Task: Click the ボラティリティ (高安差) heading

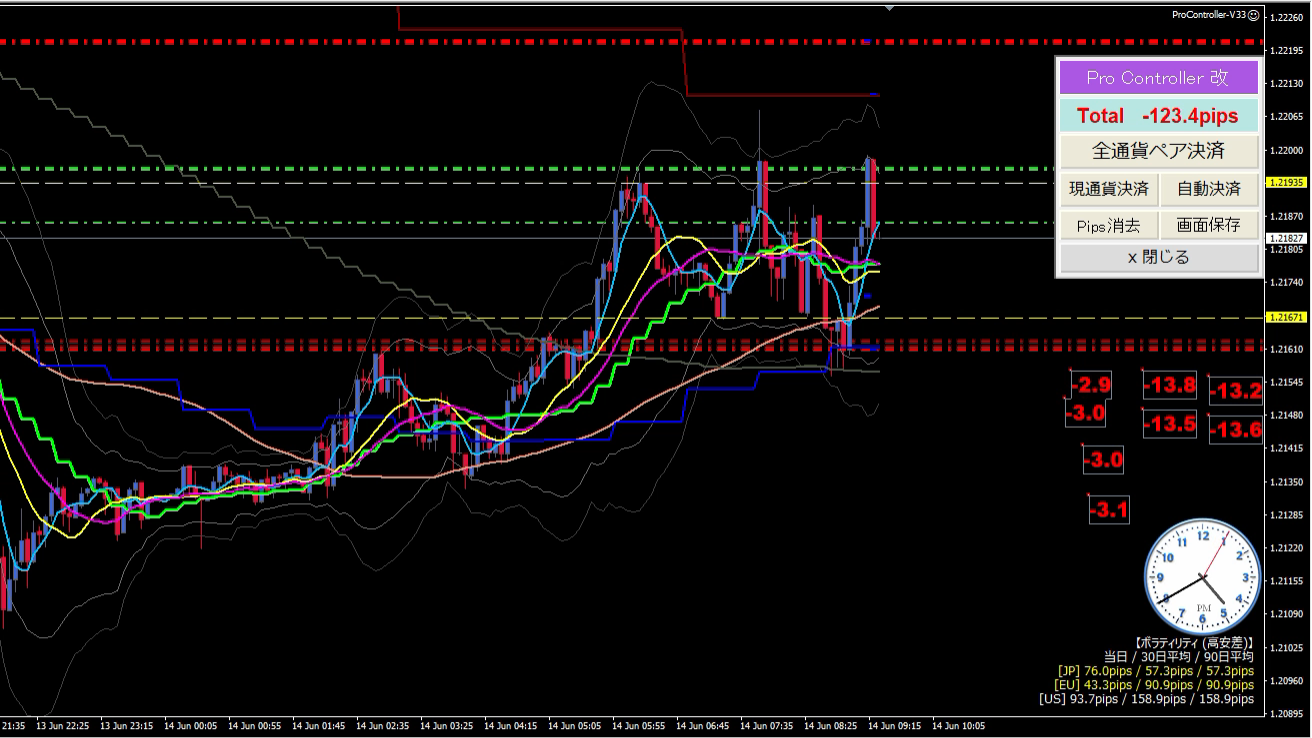Action: [x=1194, y=643]
